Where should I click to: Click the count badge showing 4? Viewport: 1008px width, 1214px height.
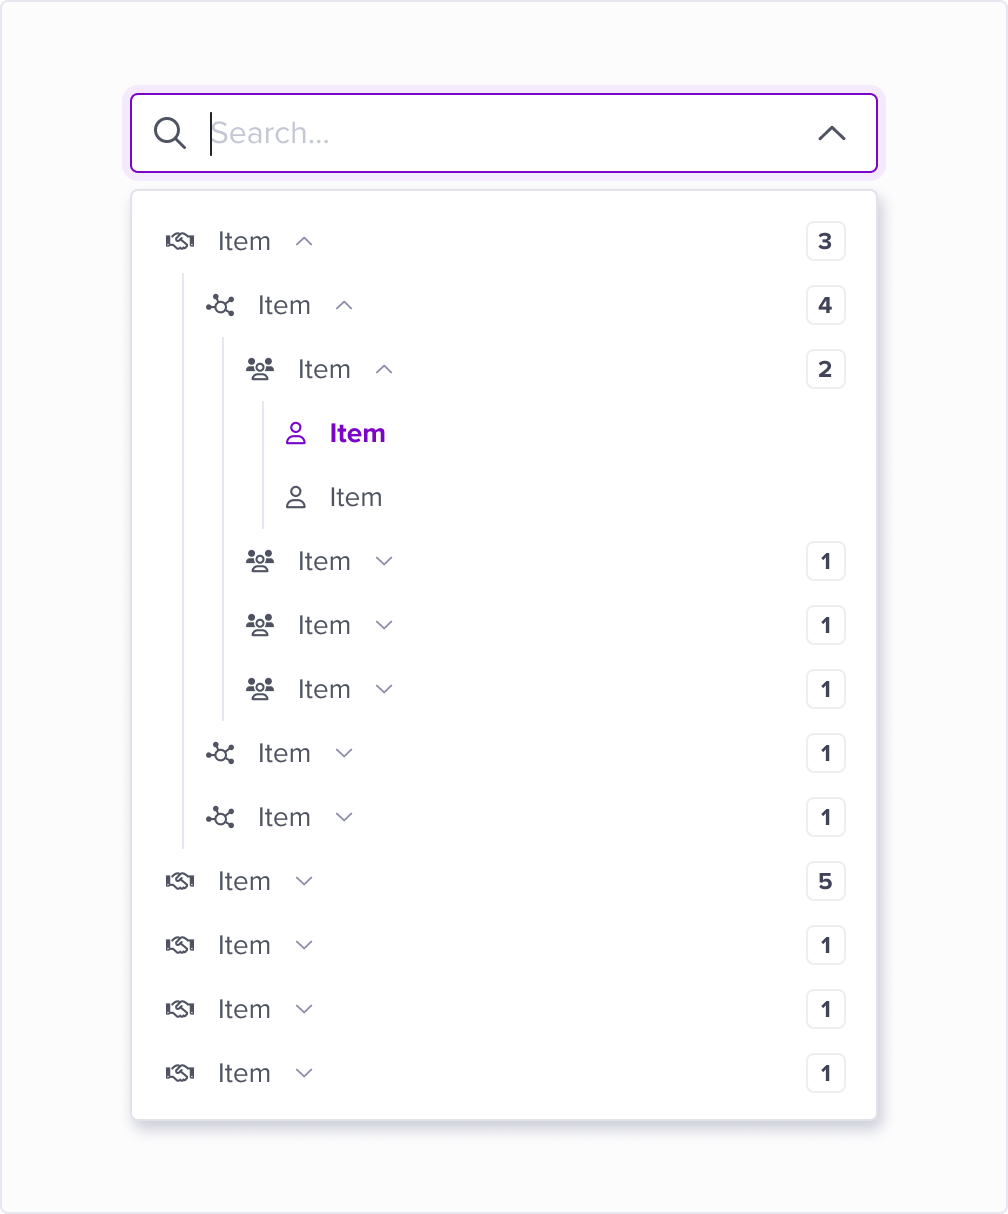point(826,305)
